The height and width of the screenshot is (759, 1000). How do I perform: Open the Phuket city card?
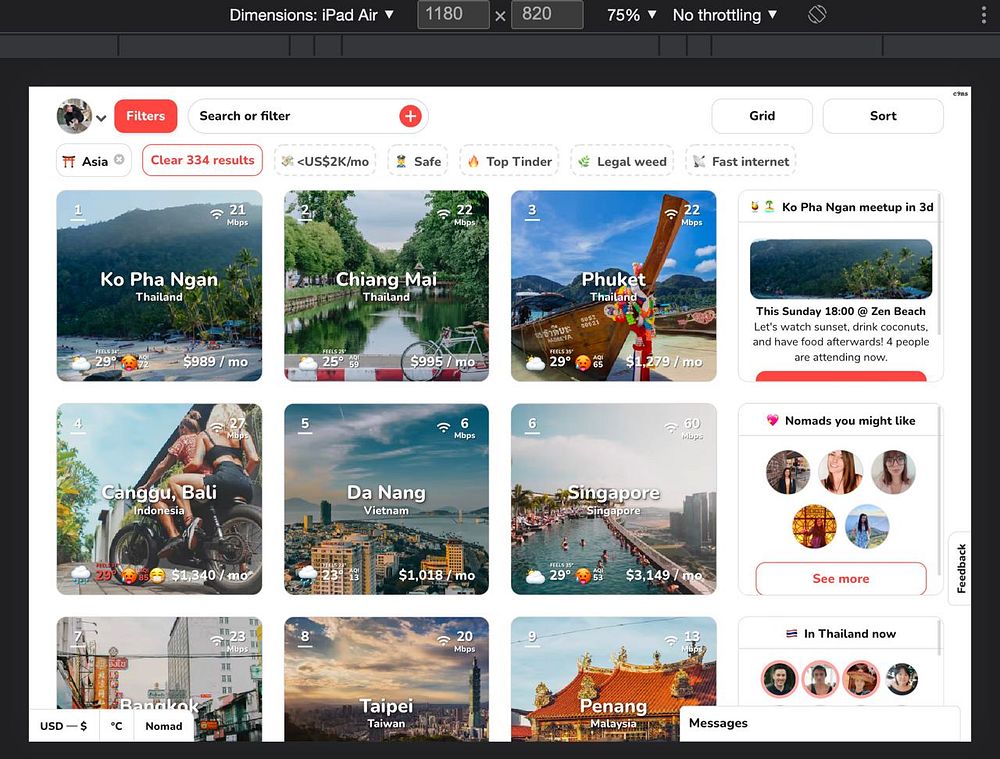tap(614, 286)
